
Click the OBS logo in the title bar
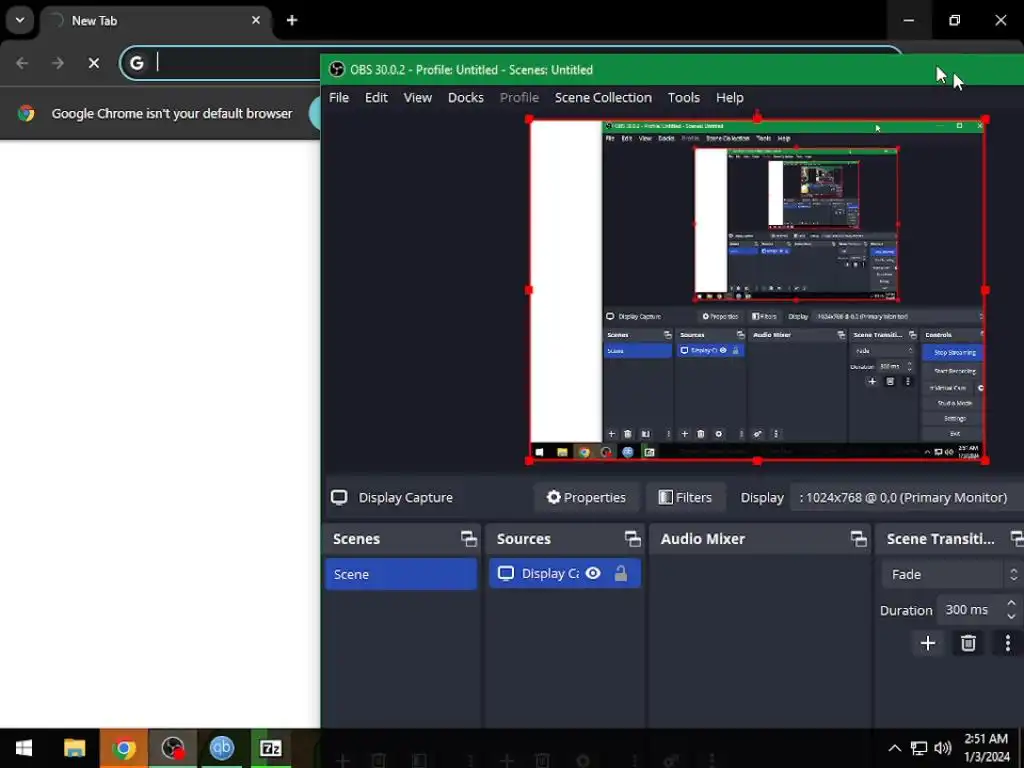point(336,69)
